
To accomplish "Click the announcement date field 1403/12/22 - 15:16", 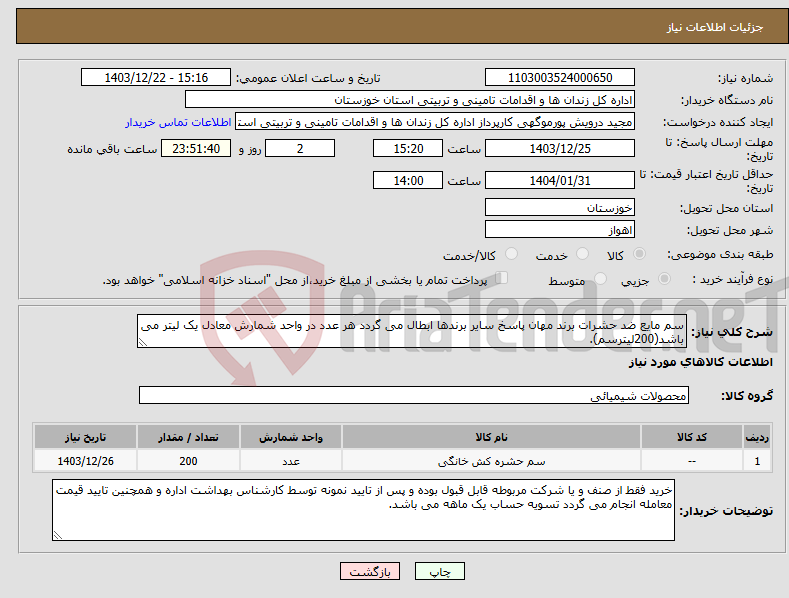I will 156,78.
